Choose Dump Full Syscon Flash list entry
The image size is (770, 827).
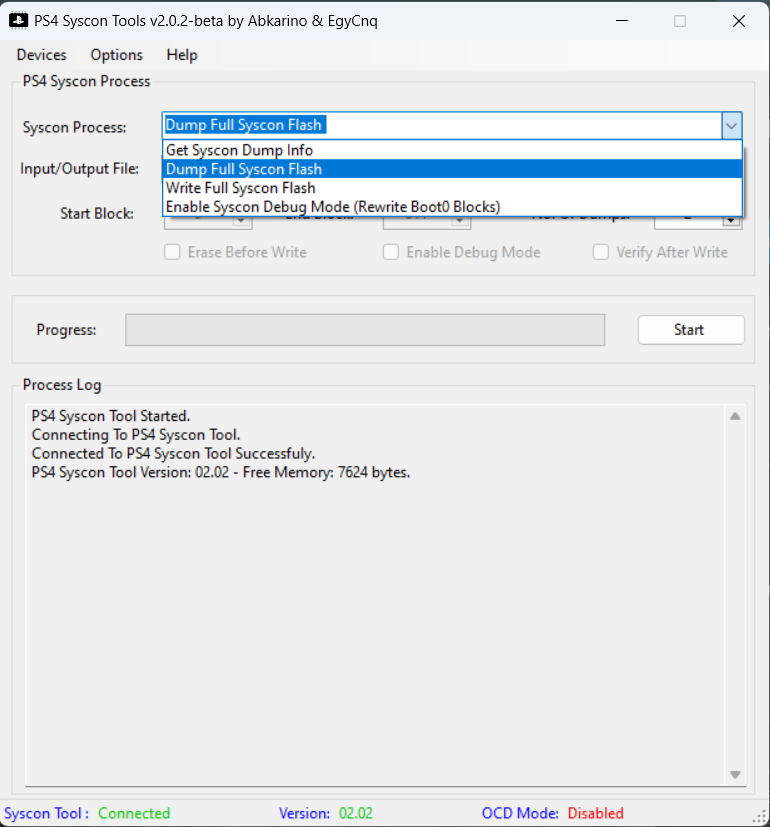coord(453,169)
